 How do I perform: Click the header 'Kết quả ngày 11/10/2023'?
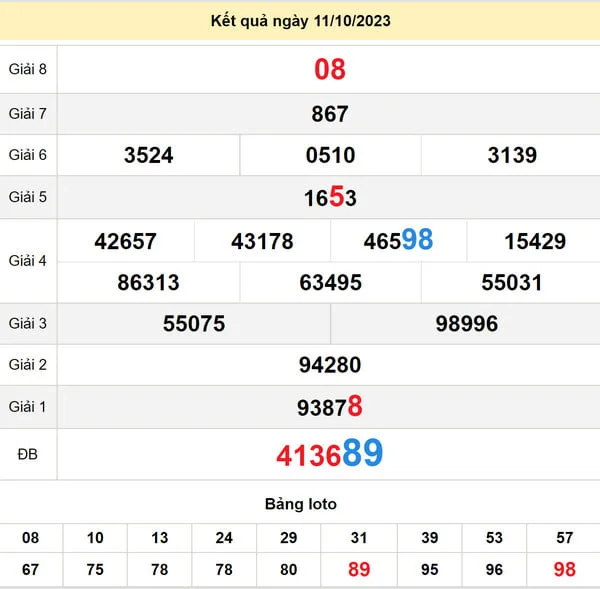299,21
